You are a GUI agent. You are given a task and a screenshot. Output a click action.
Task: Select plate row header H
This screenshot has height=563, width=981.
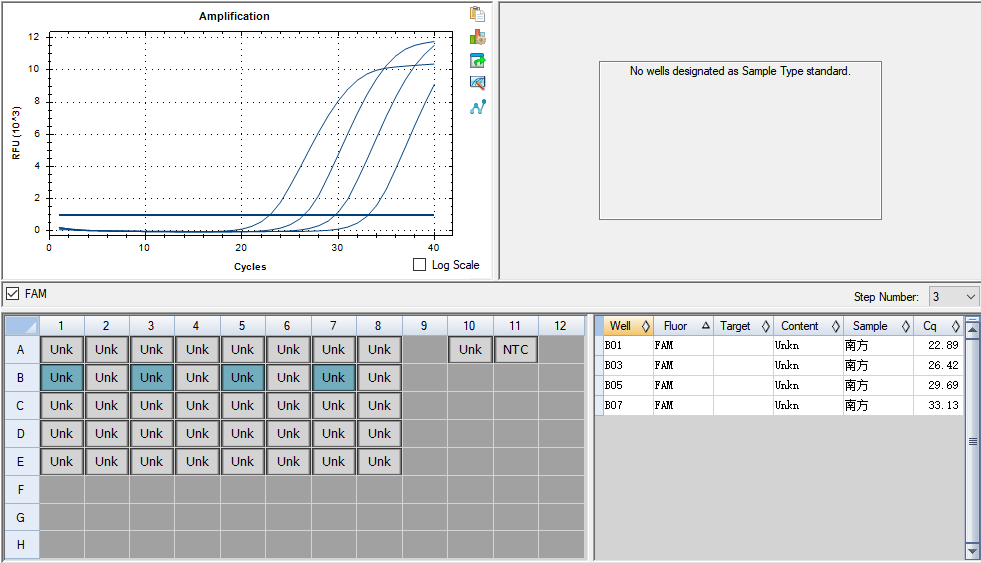[21, 545]
